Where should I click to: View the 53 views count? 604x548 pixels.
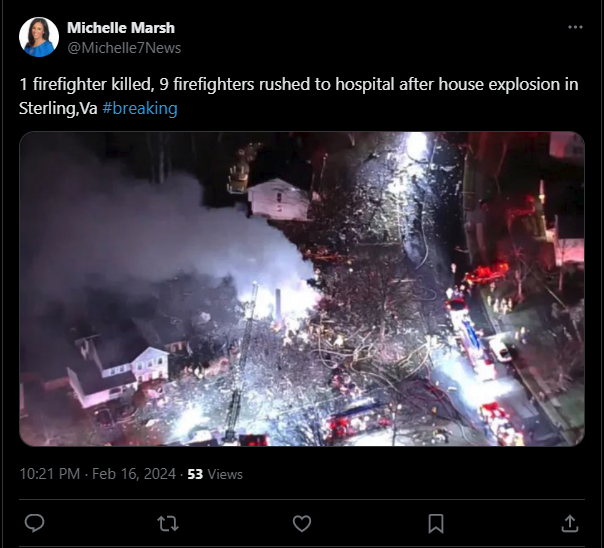tap(195, 474)
